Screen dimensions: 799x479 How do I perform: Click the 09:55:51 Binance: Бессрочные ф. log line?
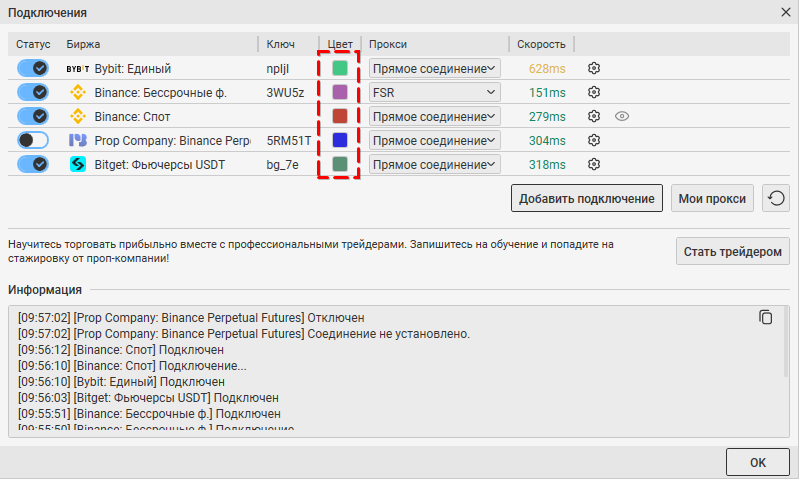(149, 414)
